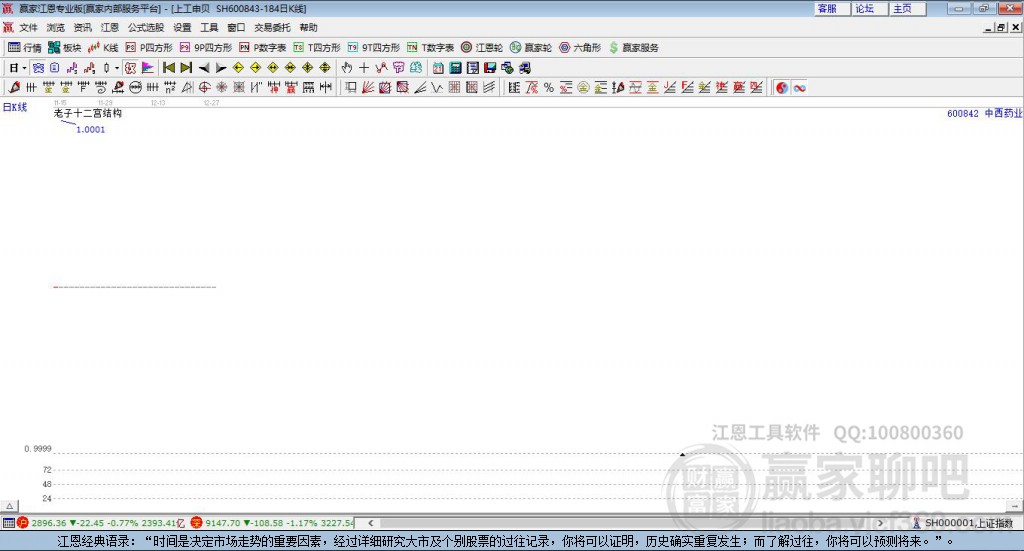Click the 0.9999 axis value
This screenshot has width=1024, height=551.
coord(38,449)
